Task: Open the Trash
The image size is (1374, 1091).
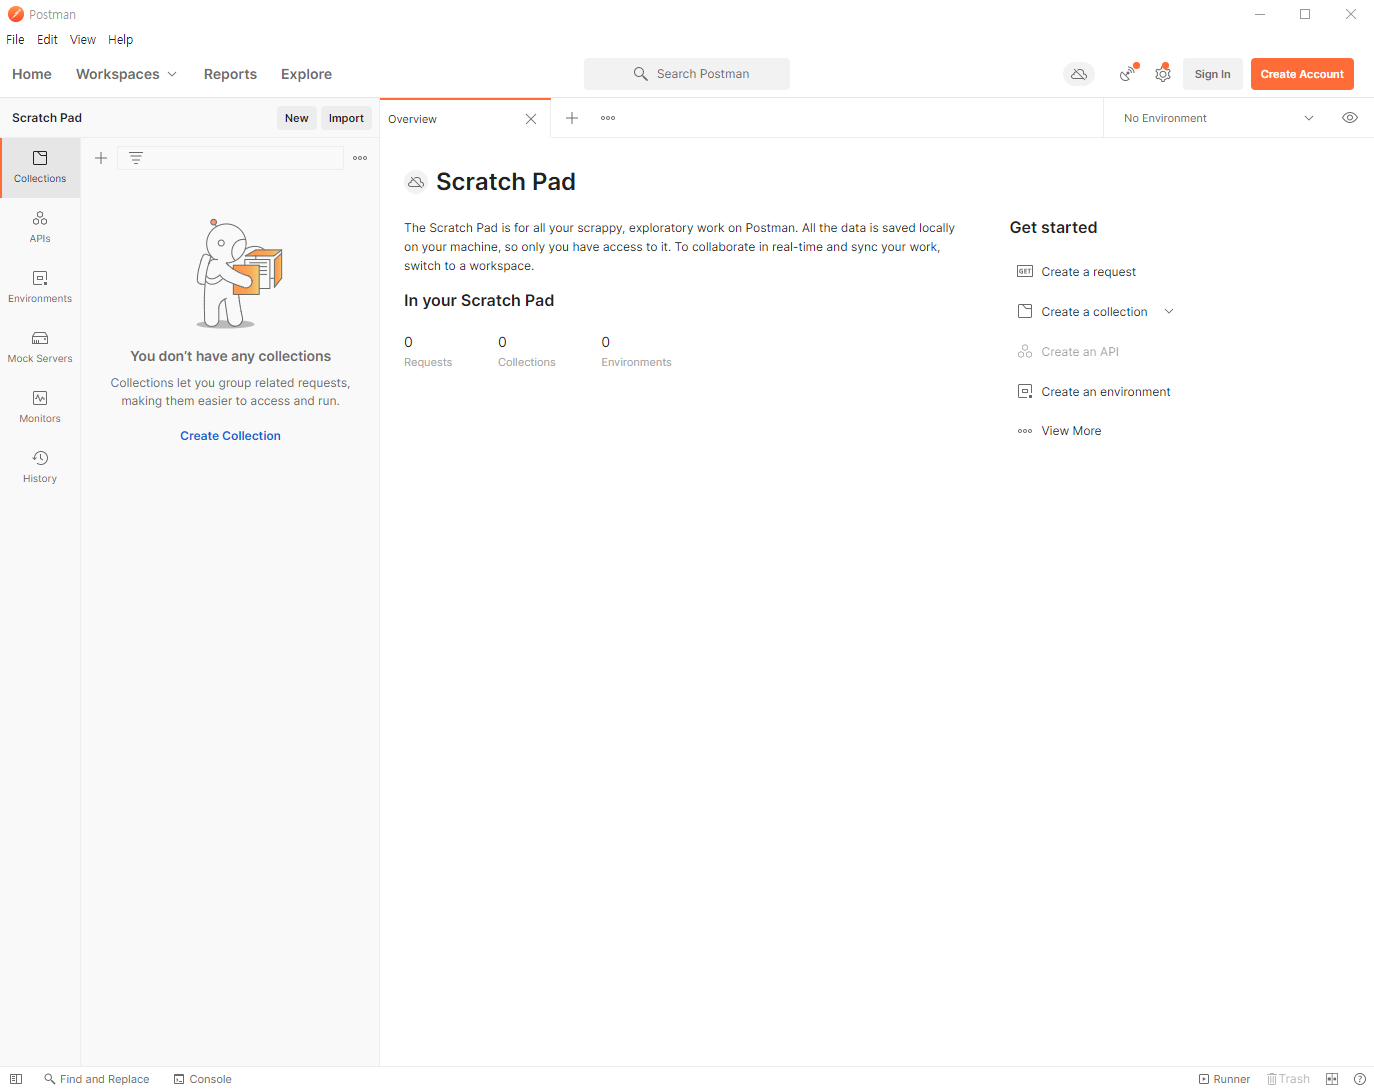Action: 1288,1079
